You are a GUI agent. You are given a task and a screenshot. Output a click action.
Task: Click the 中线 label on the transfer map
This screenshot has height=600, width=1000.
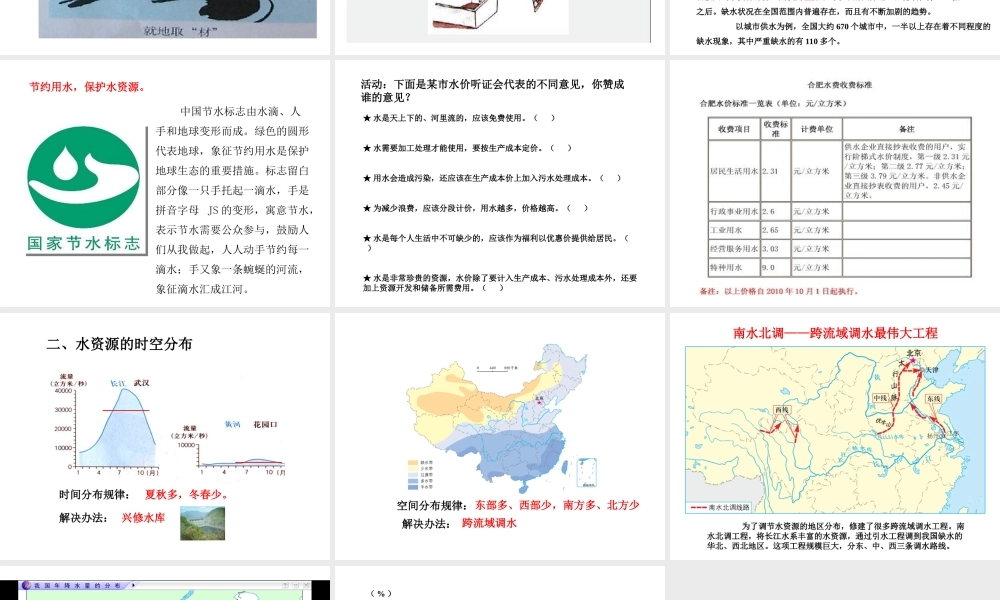pos(880,398)
